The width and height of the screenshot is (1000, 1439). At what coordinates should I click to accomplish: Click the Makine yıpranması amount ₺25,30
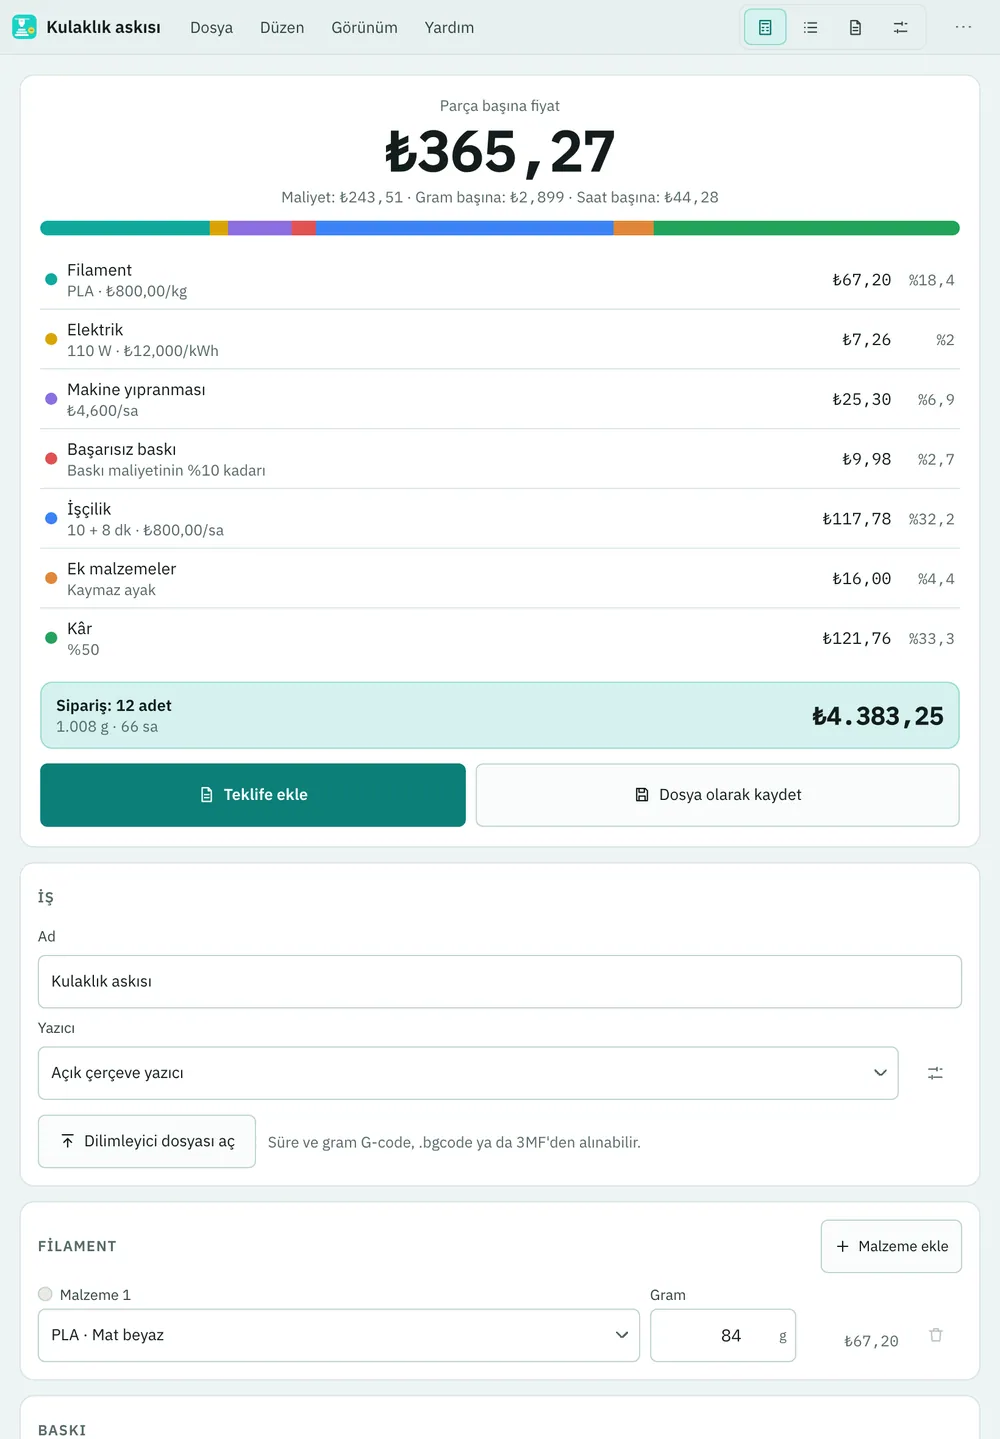click(x=862, y=400)
